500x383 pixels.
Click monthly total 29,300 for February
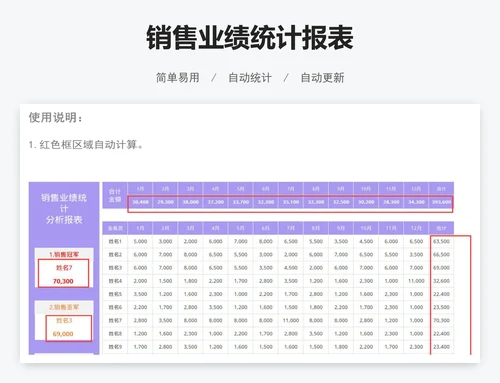(x=165, y=202)
